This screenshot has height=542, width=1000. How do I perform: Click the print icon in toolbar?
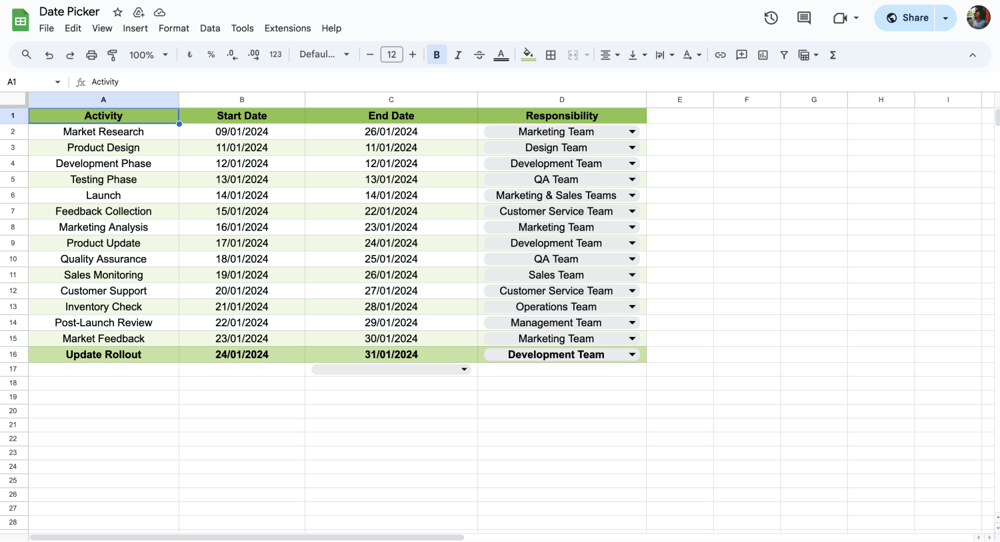tap(91, 55)
